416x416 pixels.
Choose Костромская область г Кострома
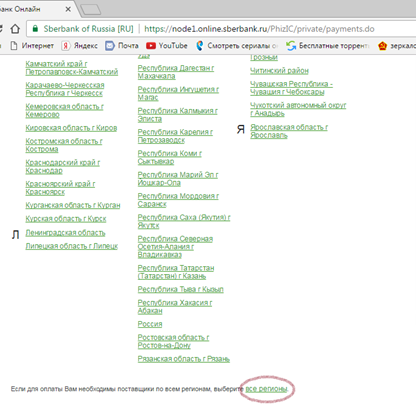(64, 145)
